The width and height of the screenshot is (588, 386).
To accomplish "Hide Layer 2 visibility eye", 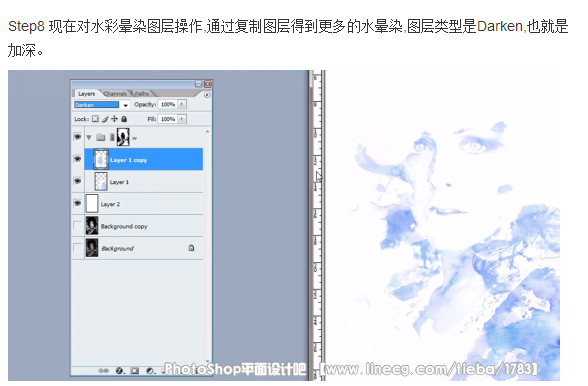I will coord(77,203).
